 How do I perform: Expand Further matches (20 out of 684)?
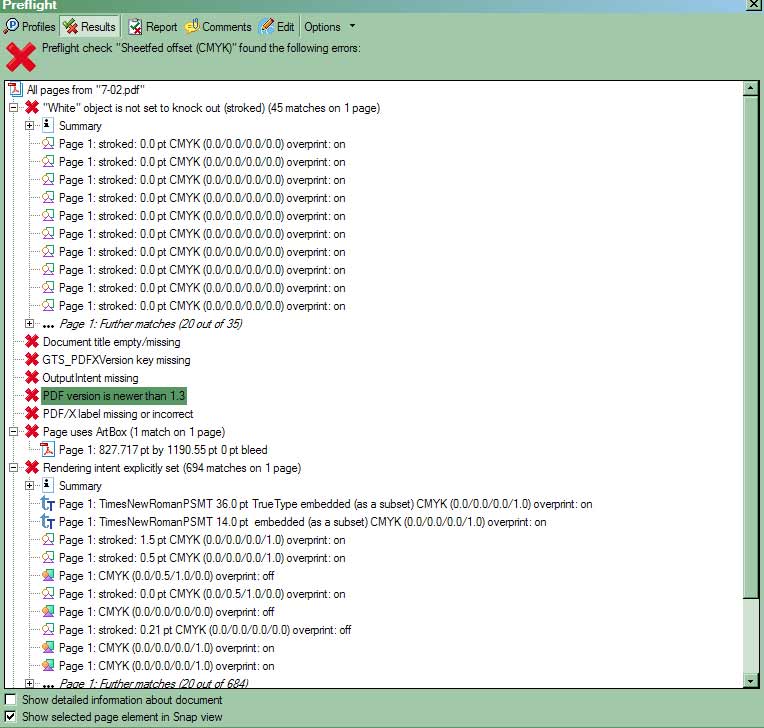[x=29, y=684]
